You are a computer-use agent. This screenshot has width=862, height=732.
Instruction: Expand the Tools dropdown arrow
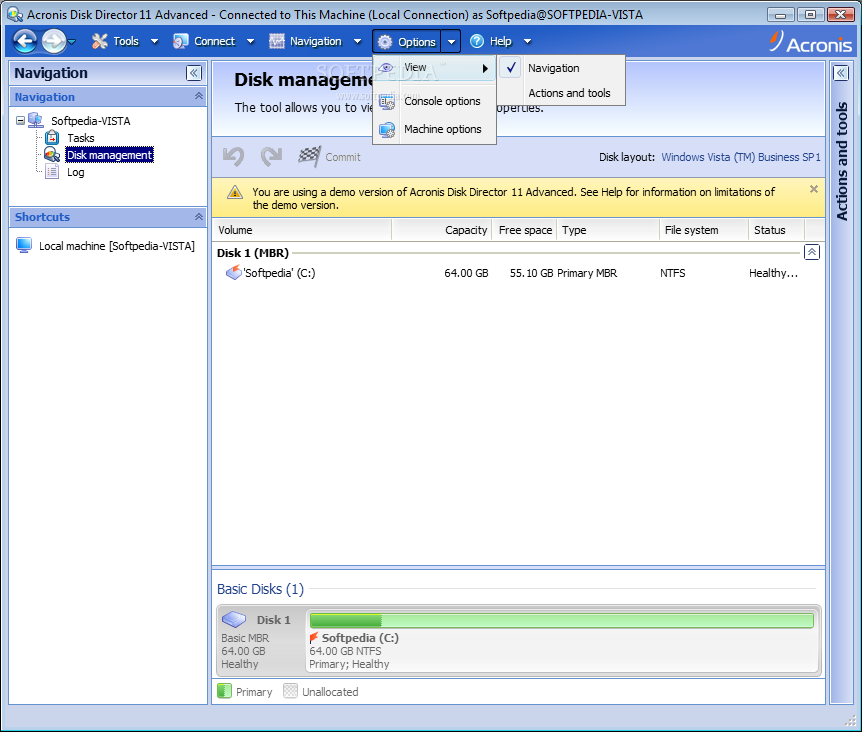tap(154, 41)
